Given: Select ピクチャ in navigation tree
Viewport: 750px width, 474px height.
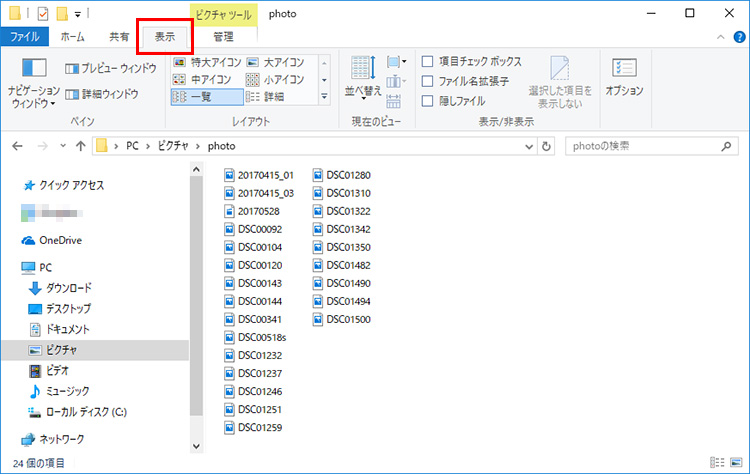Looking at the screenshot, I should click(x=61, y=350).
